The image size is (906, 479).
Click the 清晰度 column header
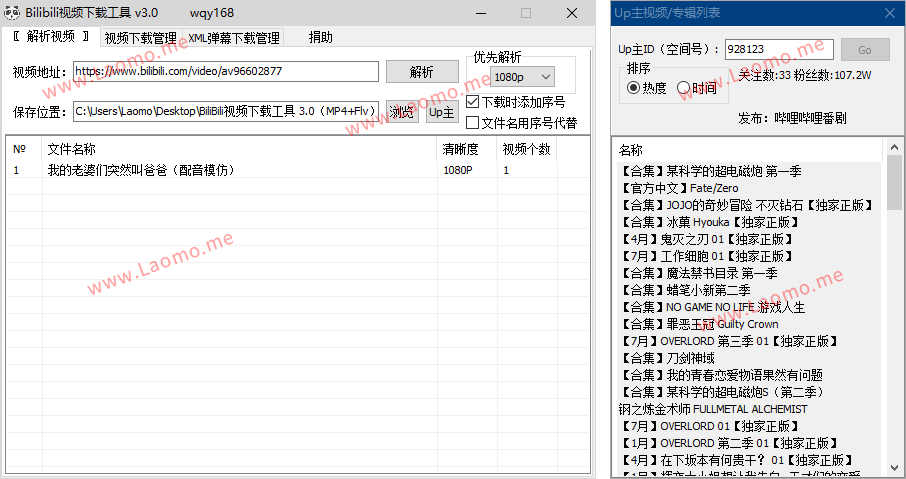tap(467, 149)
